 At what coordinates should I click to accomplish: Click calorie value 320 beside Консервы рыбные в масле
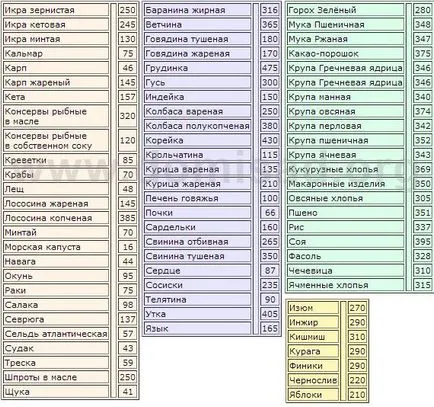click(127, 116)
